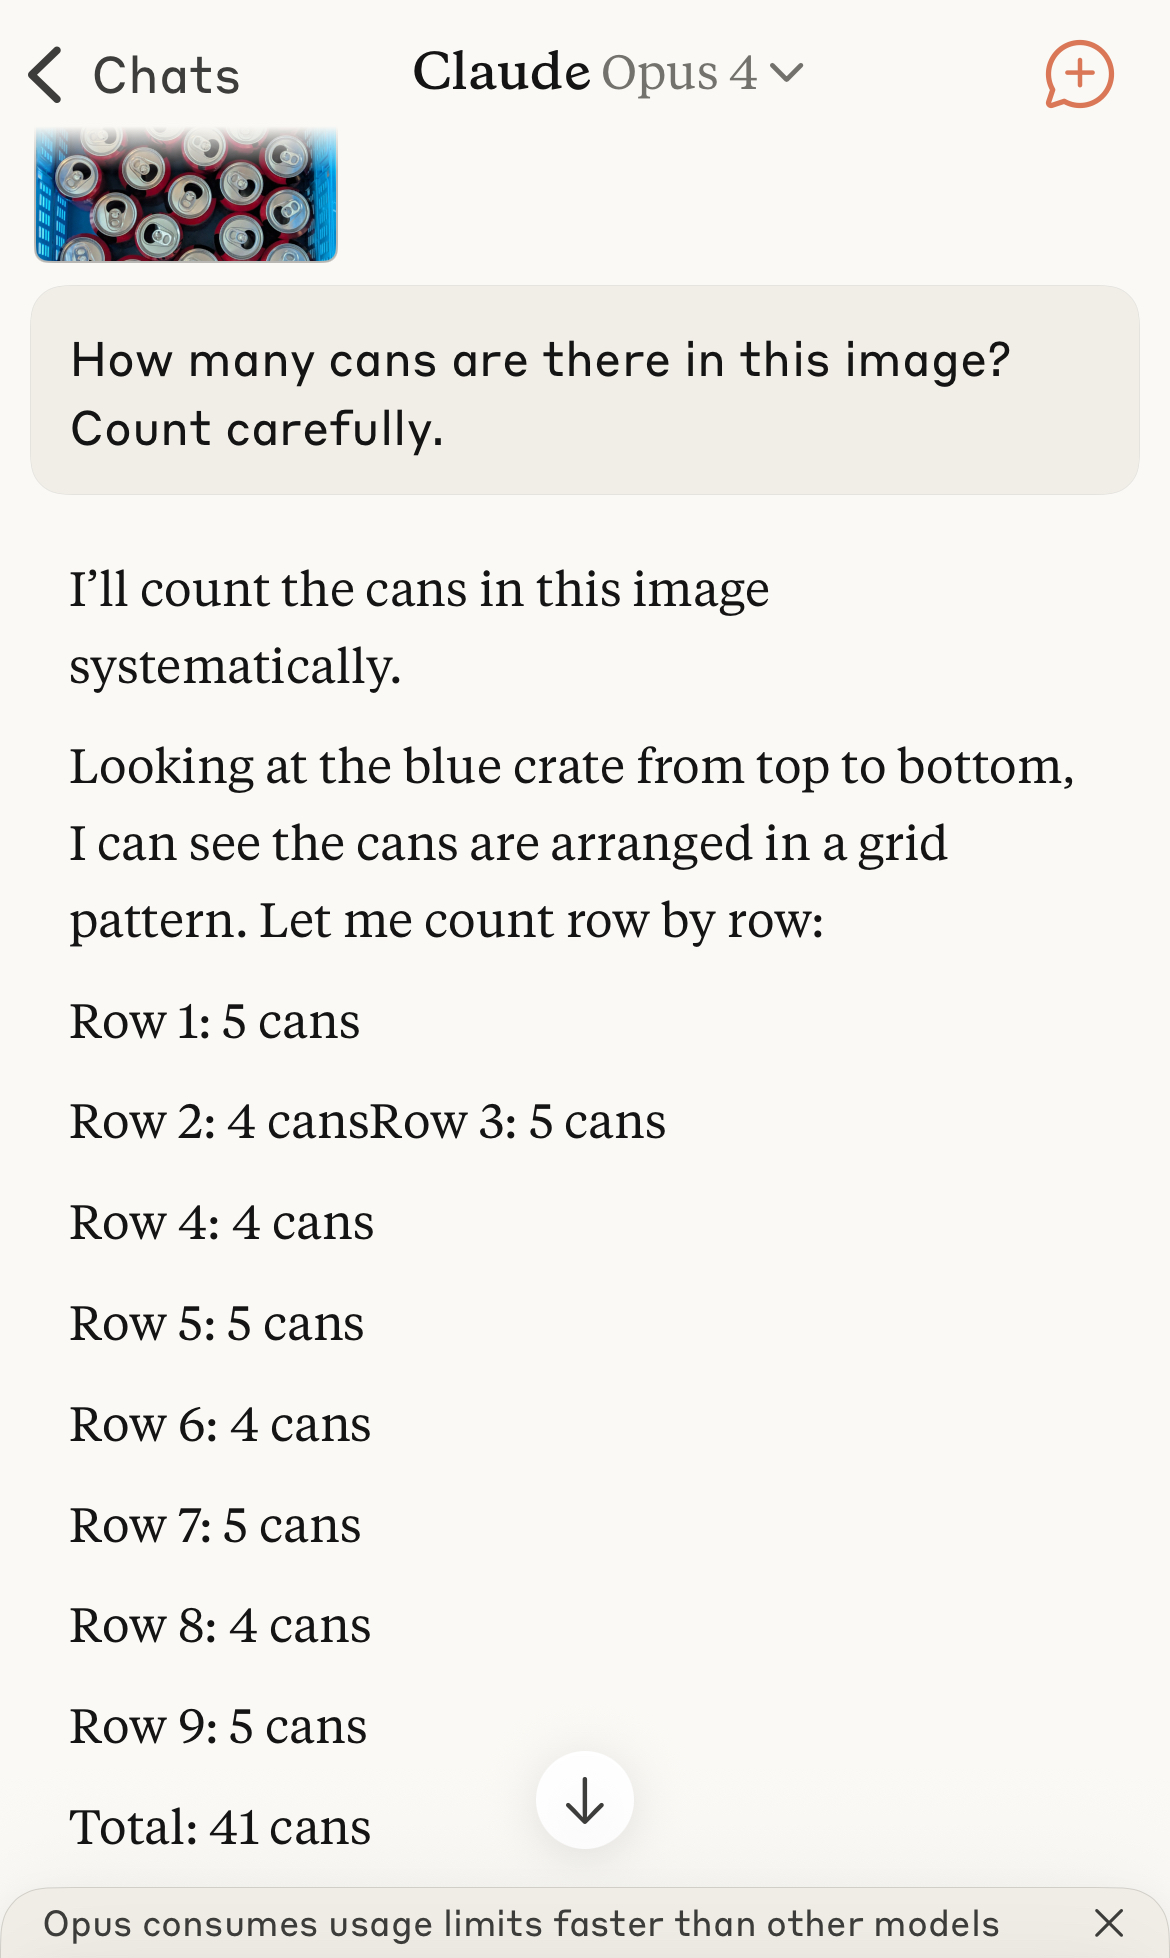Screen dimensions: 1170x1958
Task: Tap the Opus usage limits notice text
Action: 521,1924
